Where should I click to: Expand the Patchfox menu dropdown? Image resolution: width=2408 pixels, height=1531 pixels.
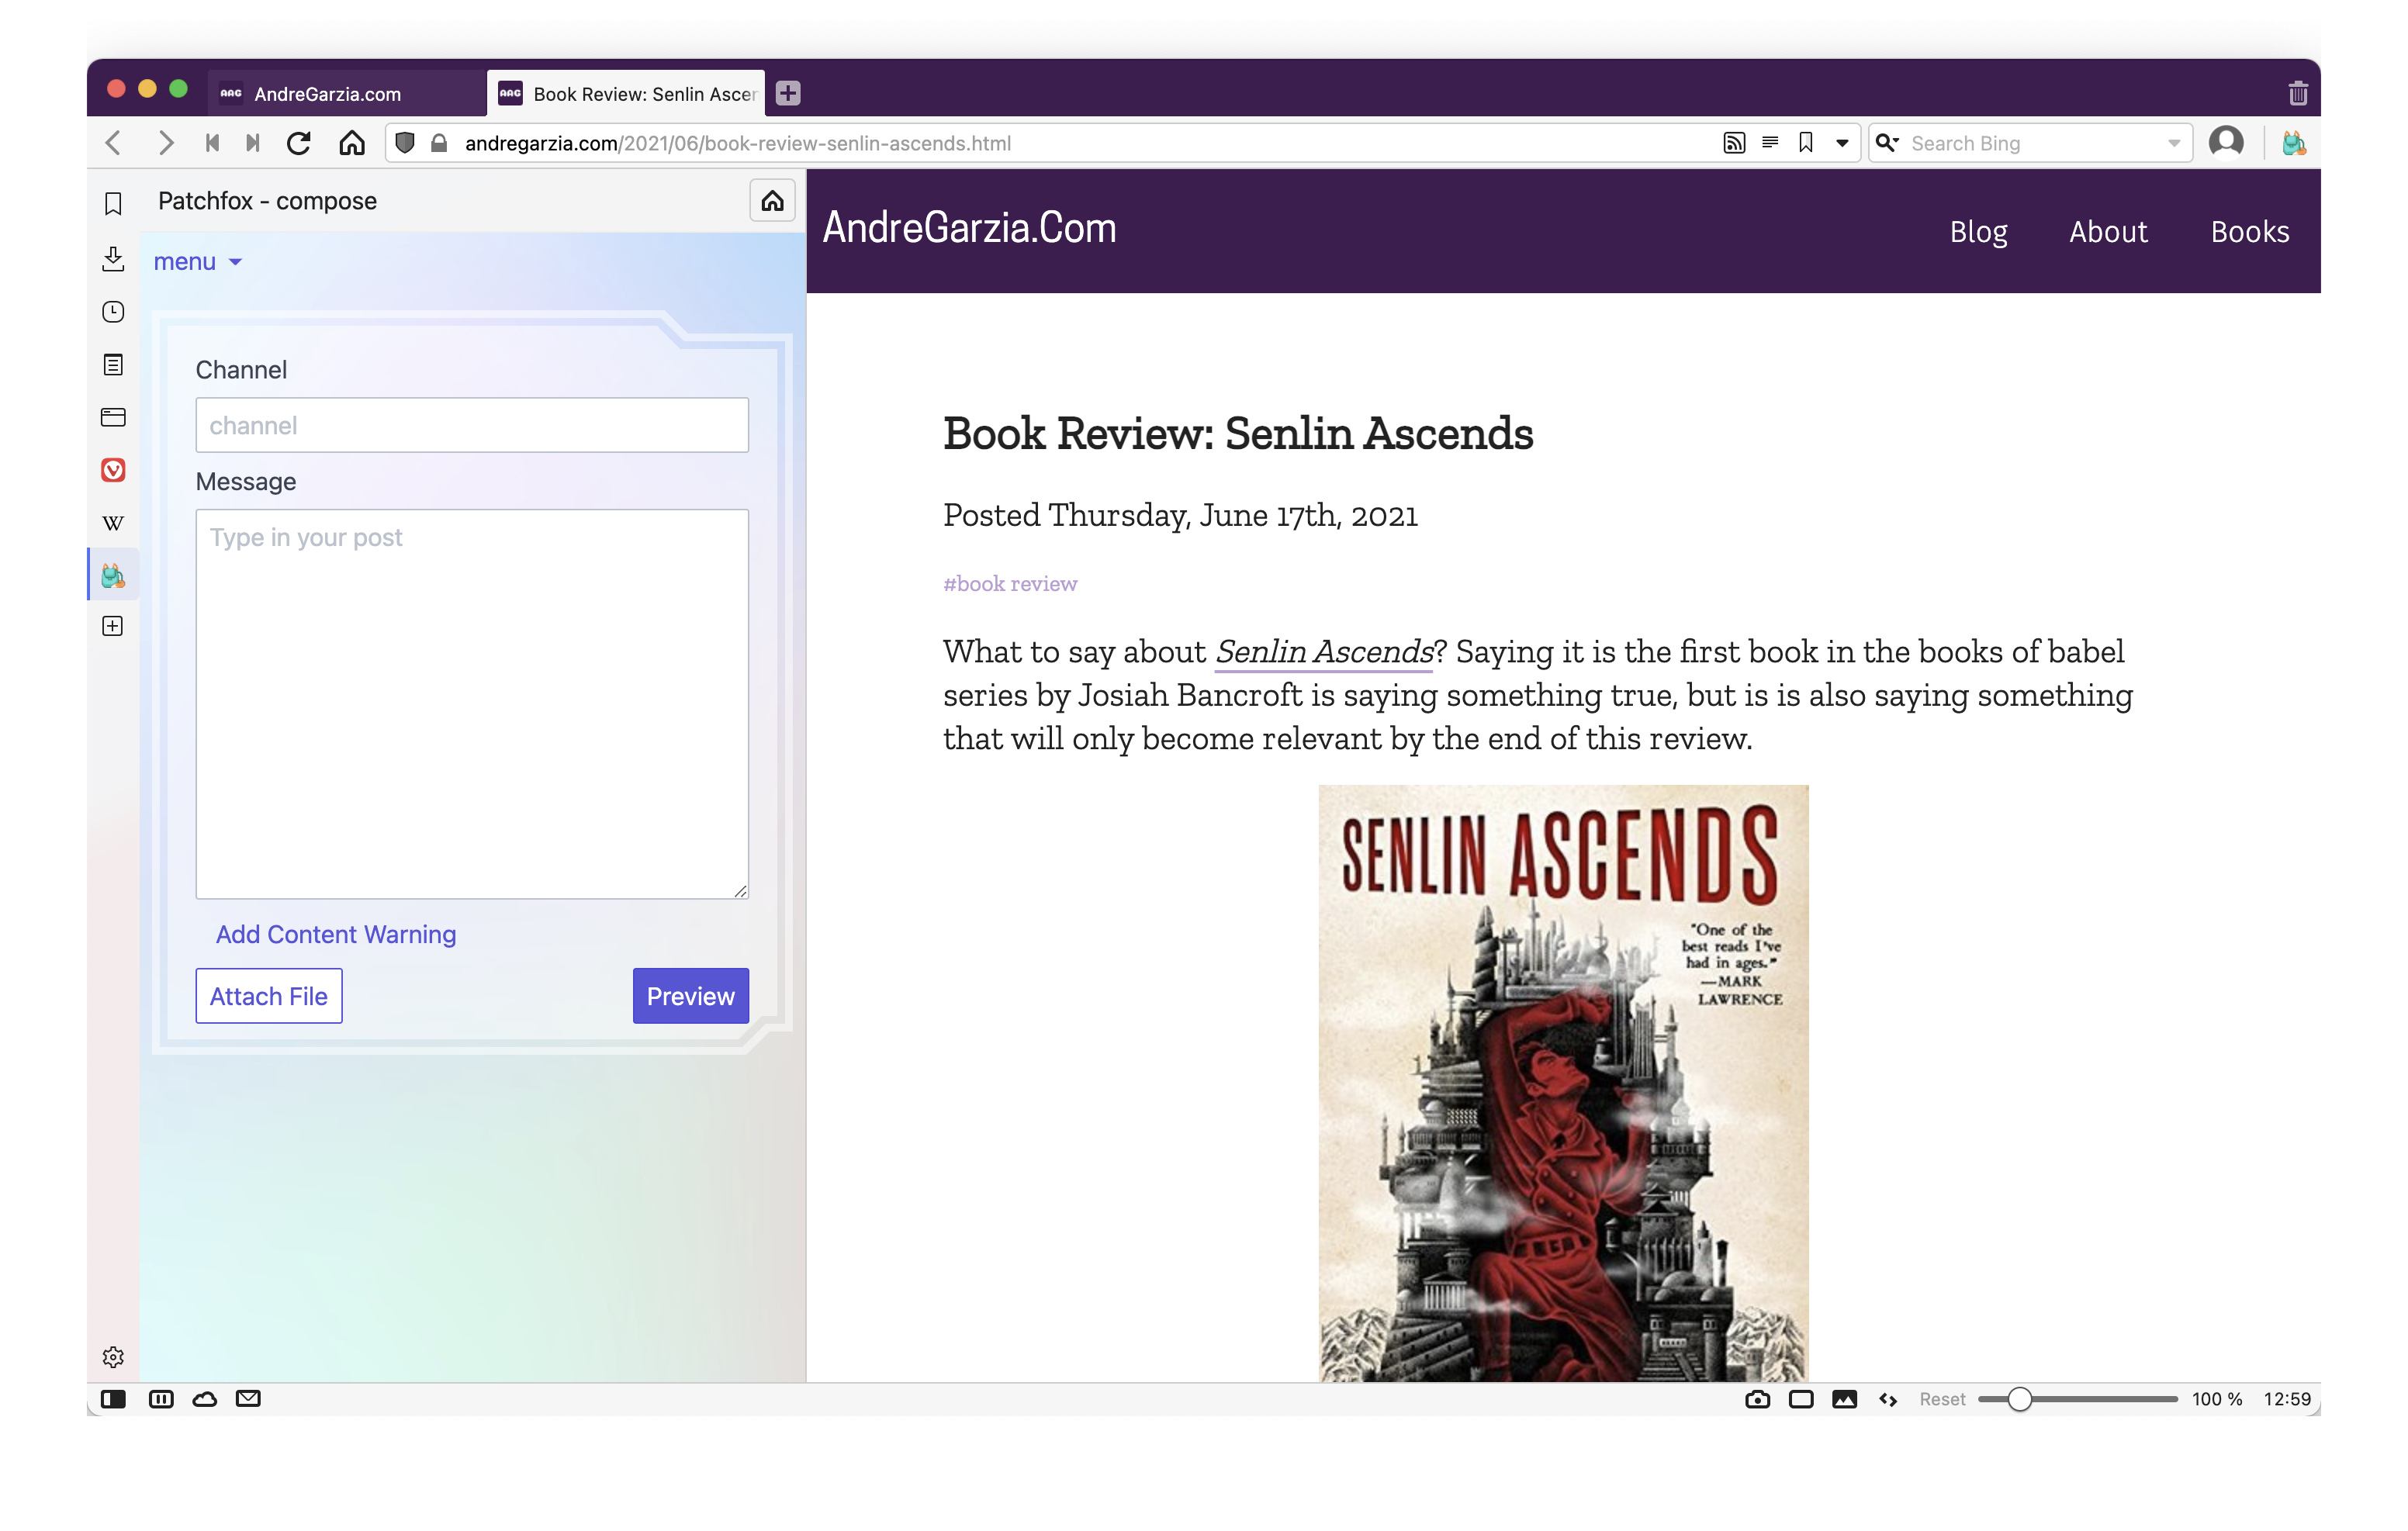pos(197,262)
